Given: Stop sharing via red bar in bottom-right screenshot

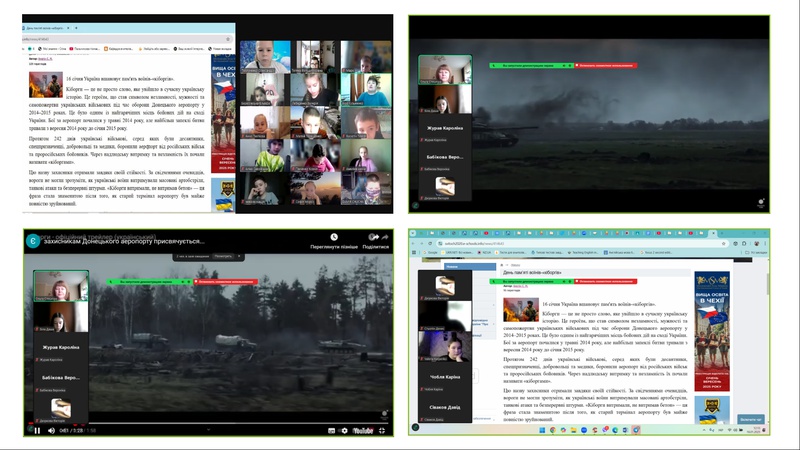Looking at the screenshot, I should (606, 281).
